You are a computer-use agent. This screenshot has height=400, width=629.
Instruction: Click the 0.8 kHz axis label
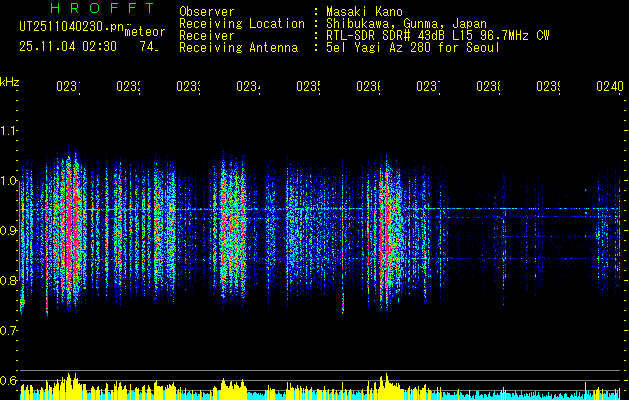pyautogui.click(x=8, y=280)
